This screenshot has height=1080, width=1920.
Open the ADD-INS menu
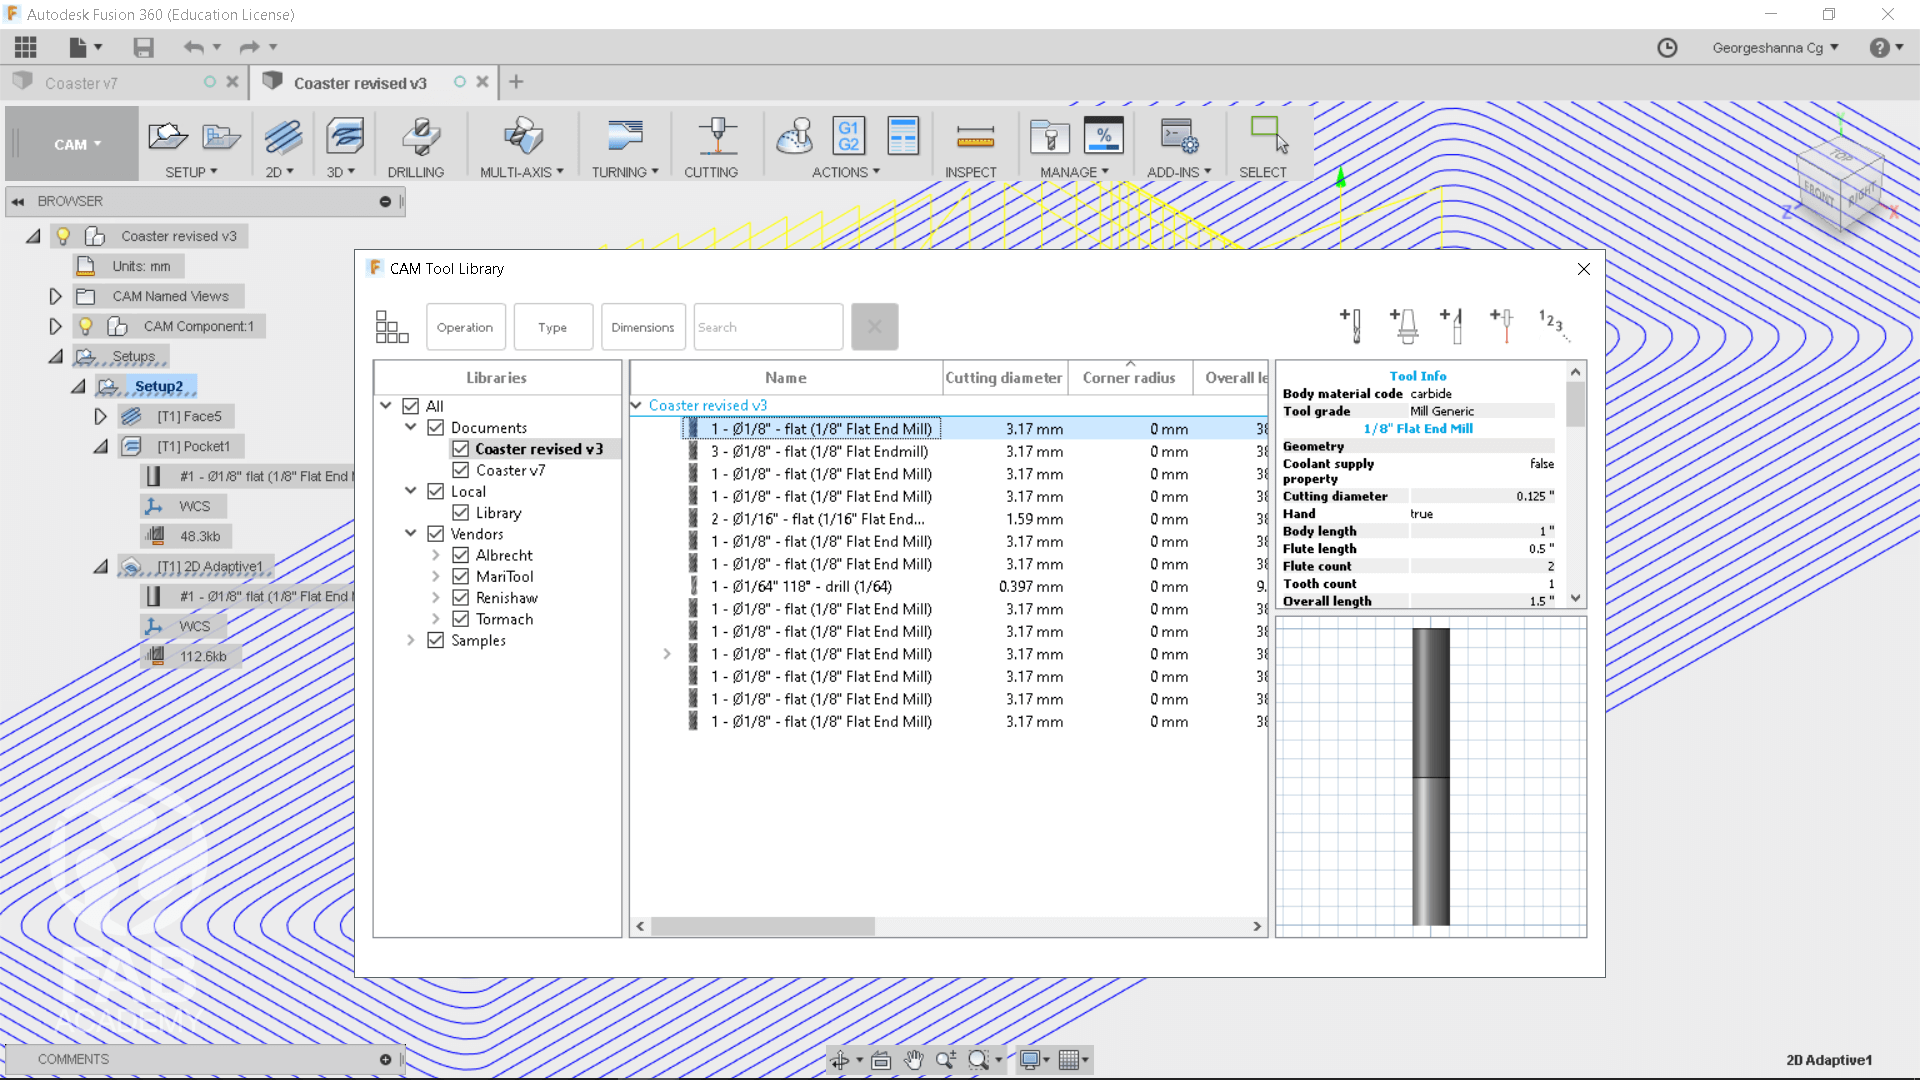(1179, 172)
